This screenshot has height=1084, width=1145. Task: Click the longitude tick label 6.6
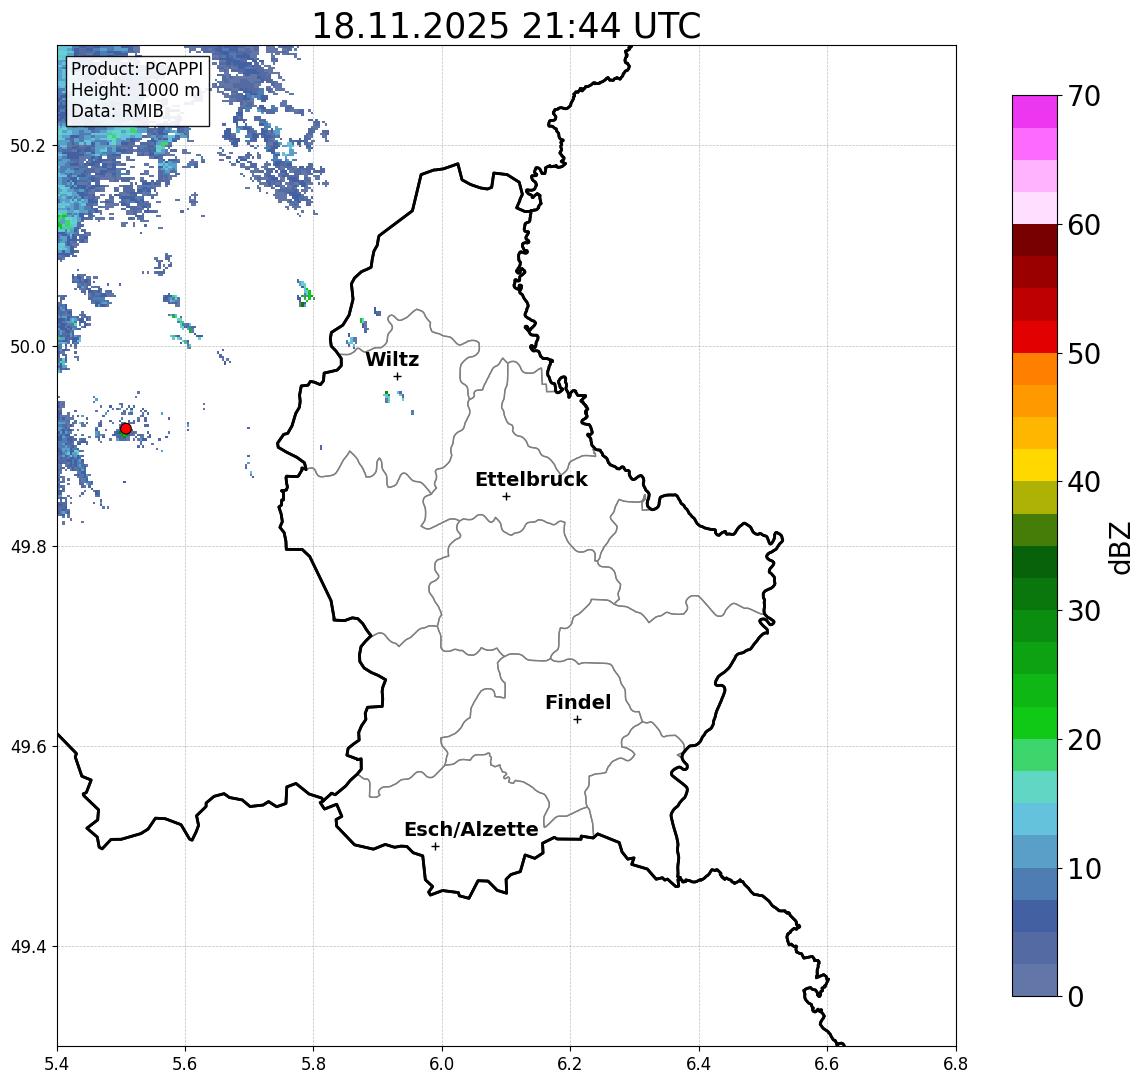point(827,1064)
